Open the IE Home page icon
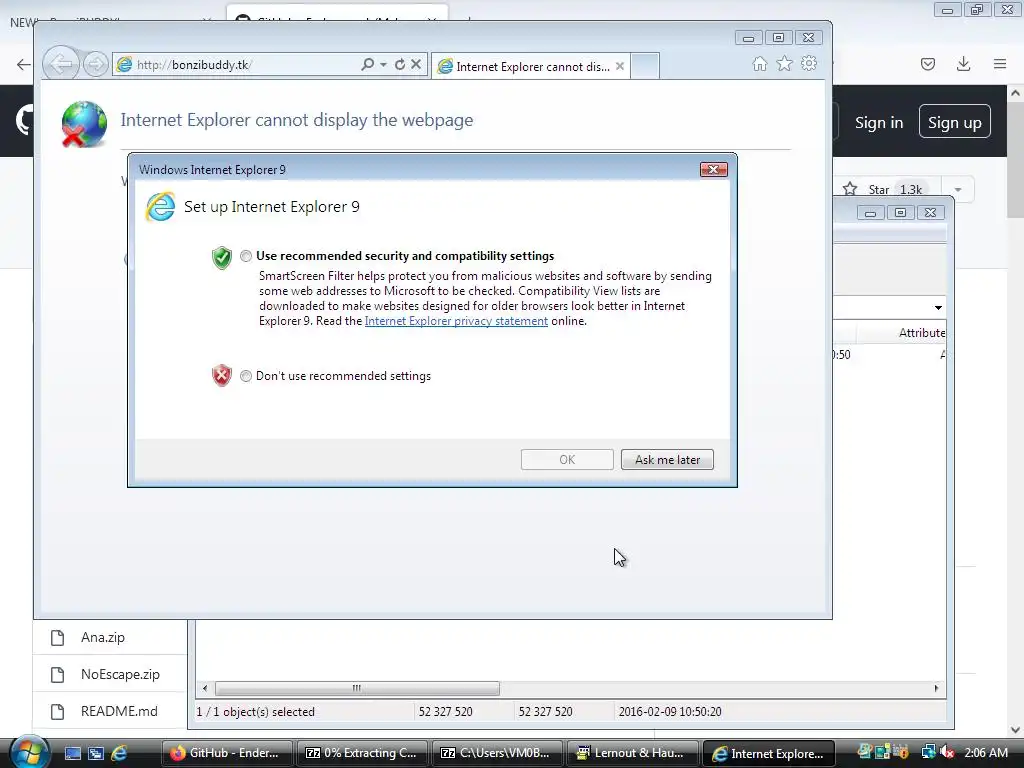The image size is (1024, 768). pyautogui.click(x=760, y=63)
